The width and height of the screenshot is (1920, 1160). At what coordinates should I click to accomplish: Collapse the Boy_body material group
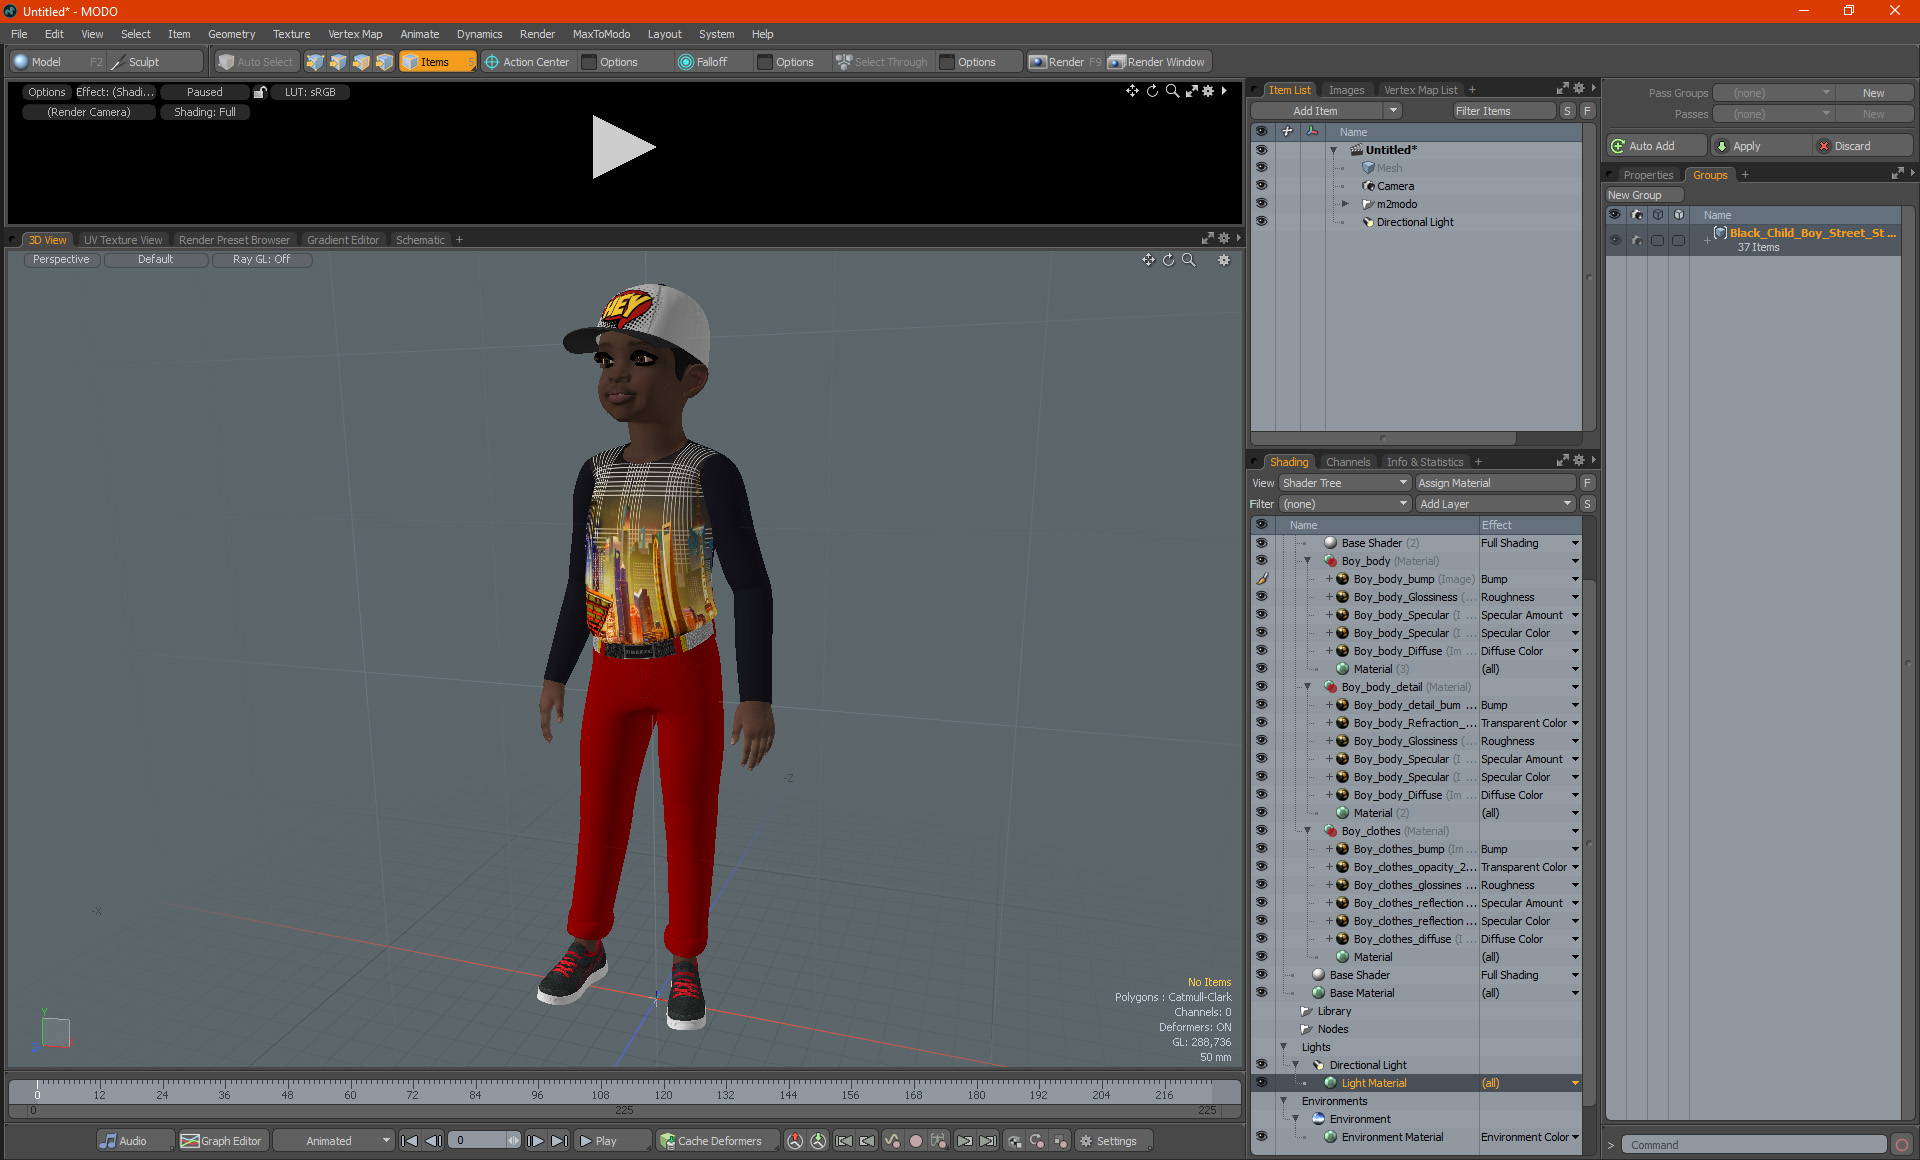(1308, 561)
